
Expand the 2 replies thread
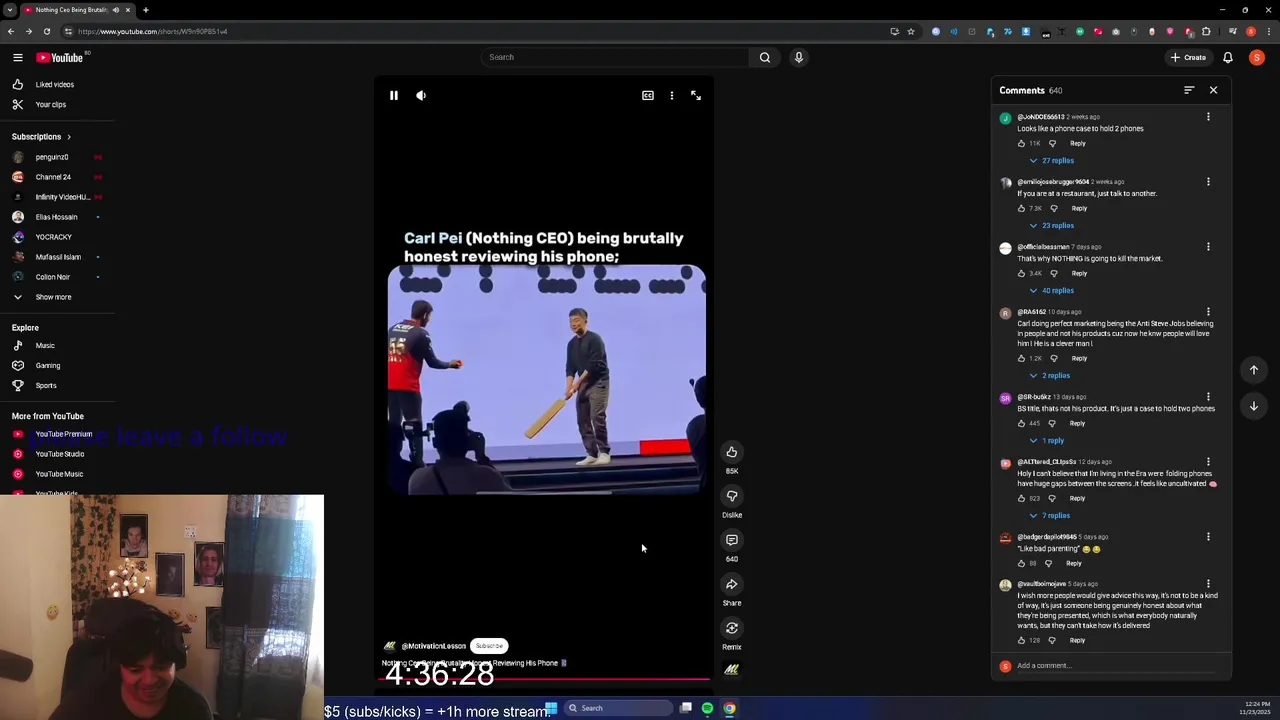[x=1050, y=376]
